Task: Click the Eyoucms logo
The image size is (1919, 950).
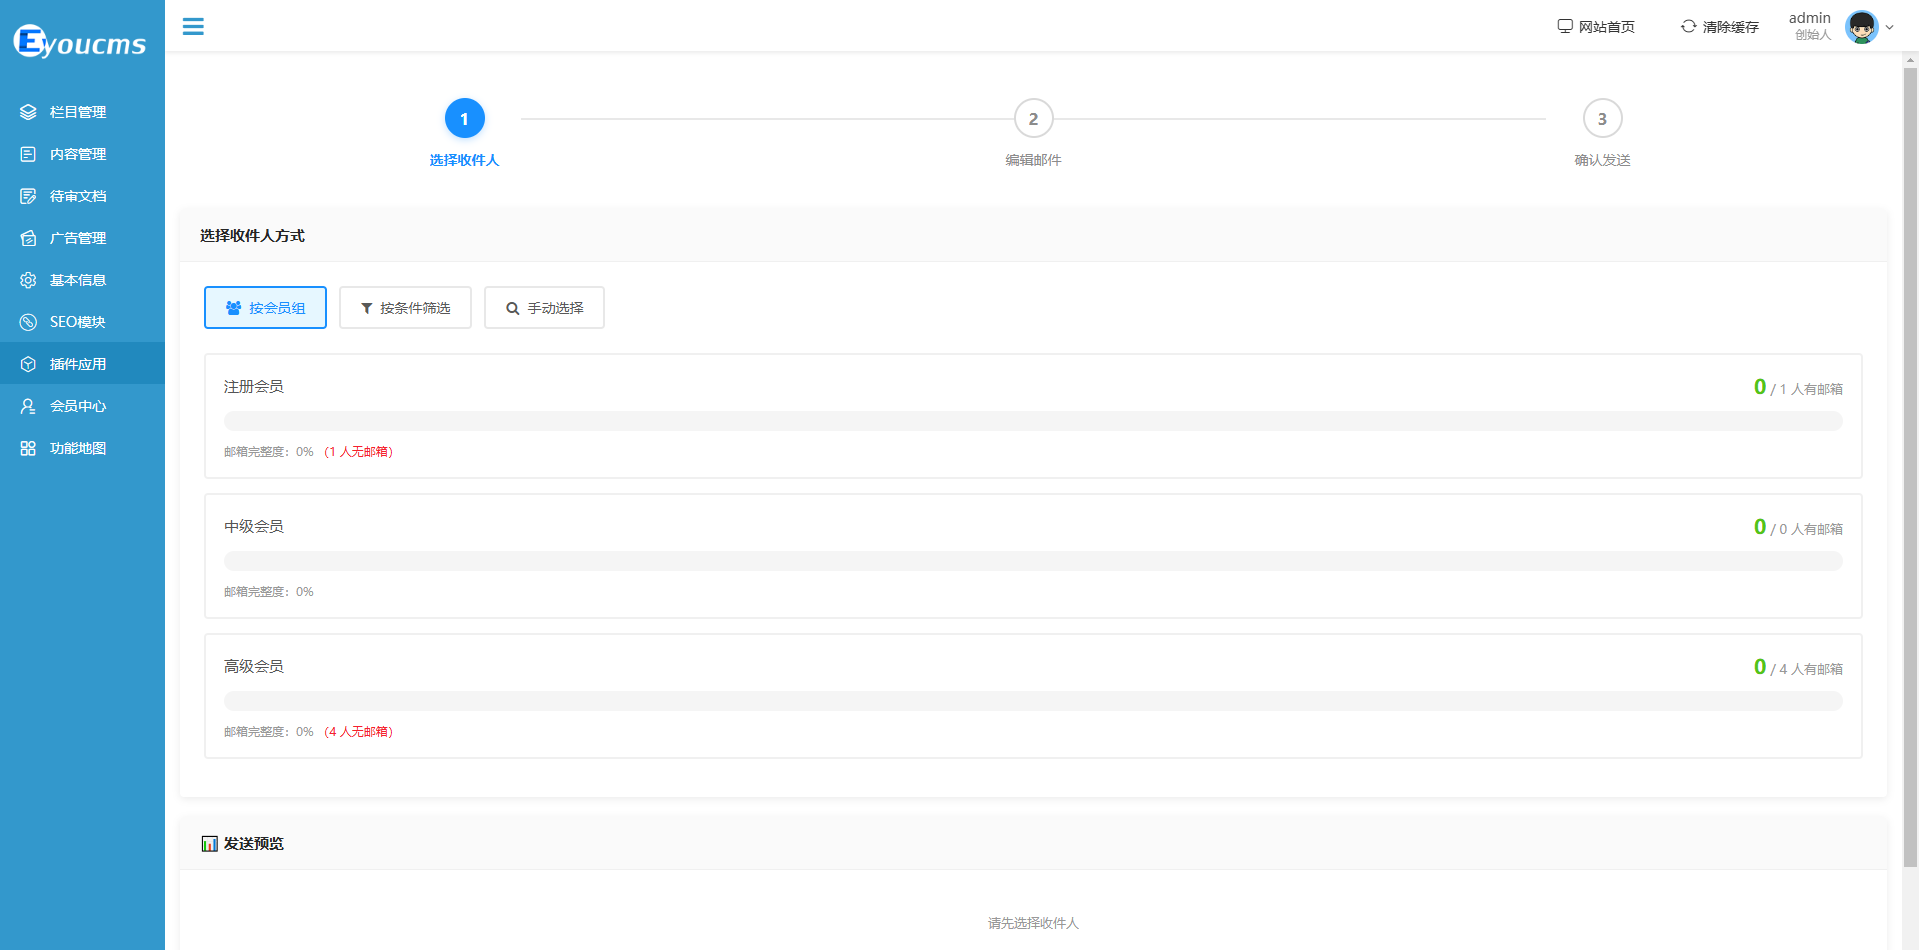Action: [80, 42]
